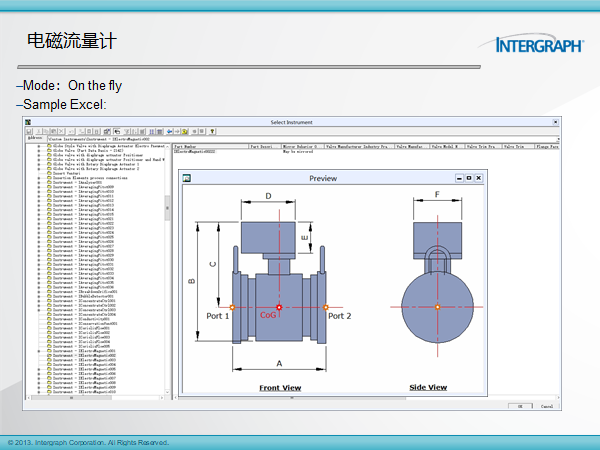600x450 pixels.
Task: Expand the Insertion Elements process connections node
Action: [x=39, y=178]
